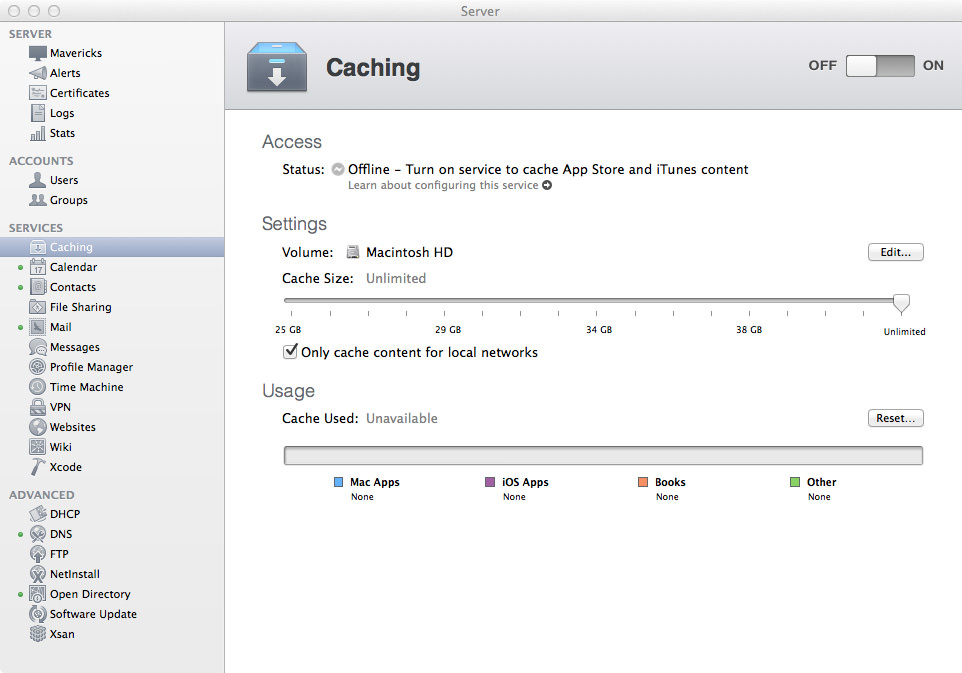Open the Certificates icon
The height and width of the screenshot is (673, 962).
tap(37, 93)
